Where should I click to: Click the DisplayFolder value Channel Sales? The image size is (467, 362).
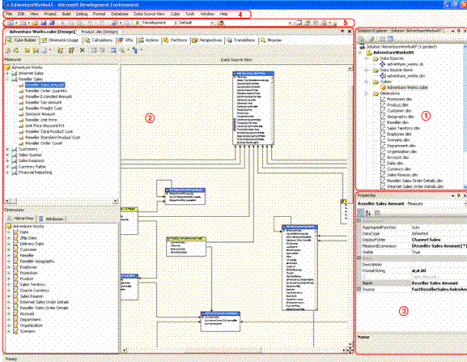click(x=426, y=240)
